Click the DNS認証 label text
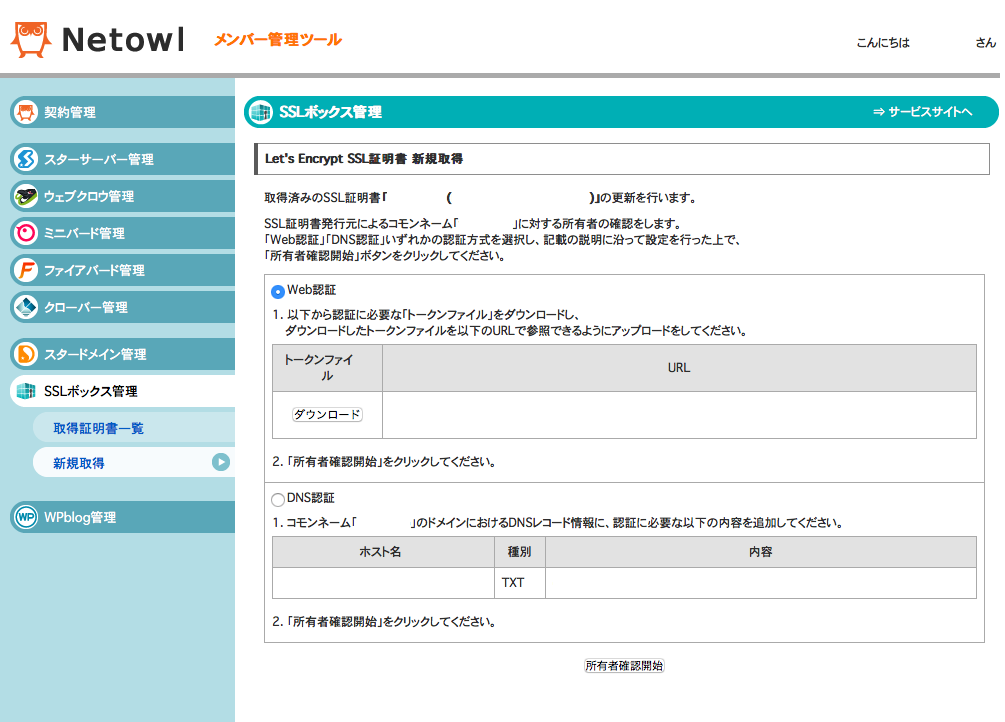The width and height of the screenshot is (1005, 722). (311, 498)
